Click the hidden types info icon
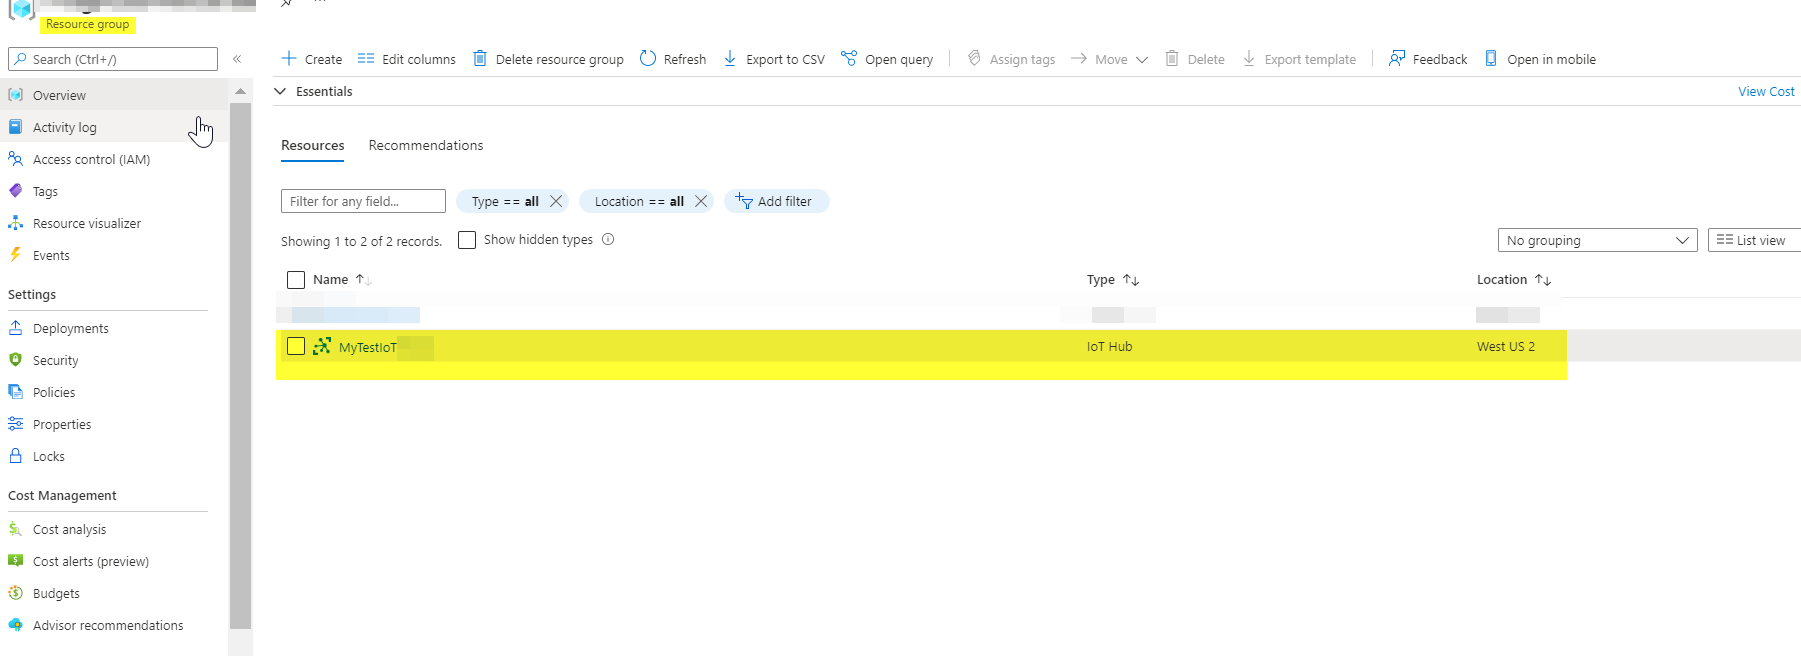Screen dimensions: 1801x656 (x=608, y=239)
